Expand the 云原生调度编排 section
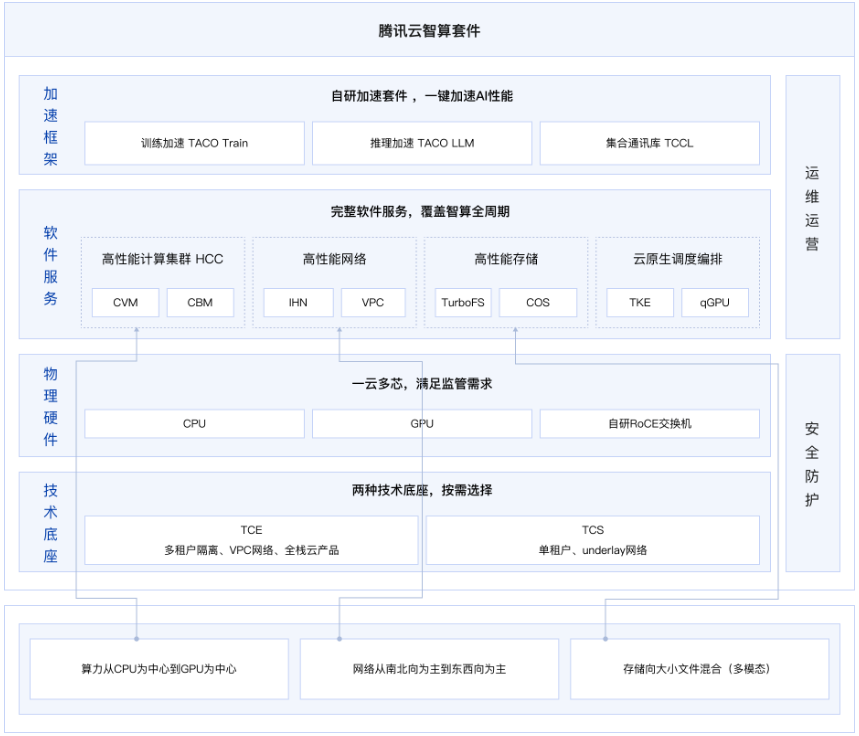Image resolution: width=859 pixels, height=736 pixels. pos(679,256)
